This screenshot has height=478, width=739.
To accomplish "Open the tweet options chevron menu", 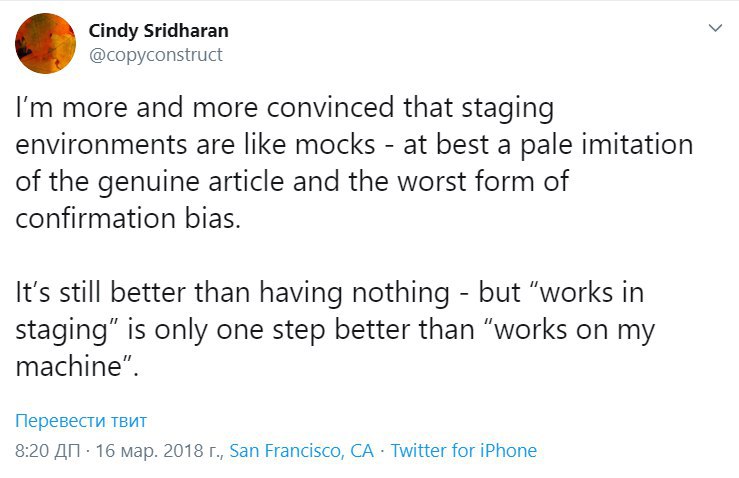I will [x=715, y=28].
